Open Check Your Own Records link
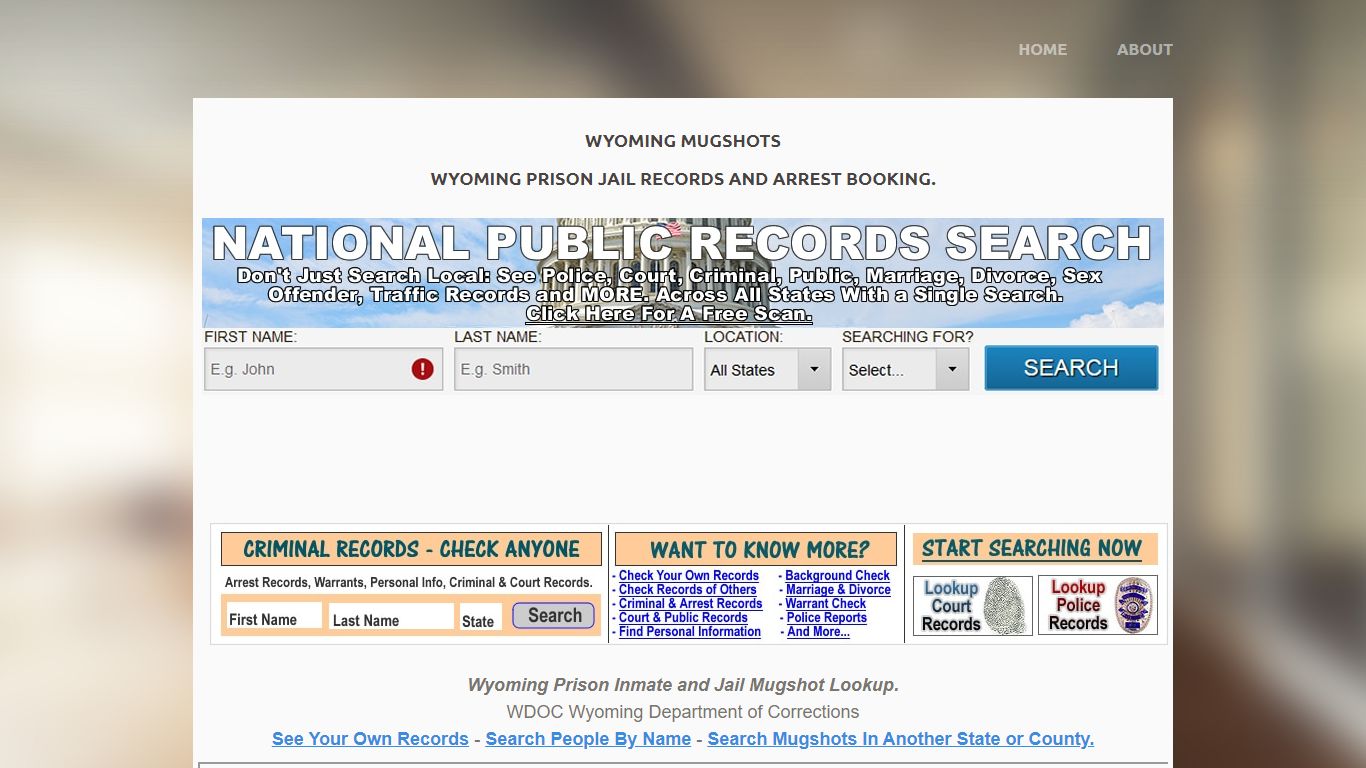 pos(689,576)
